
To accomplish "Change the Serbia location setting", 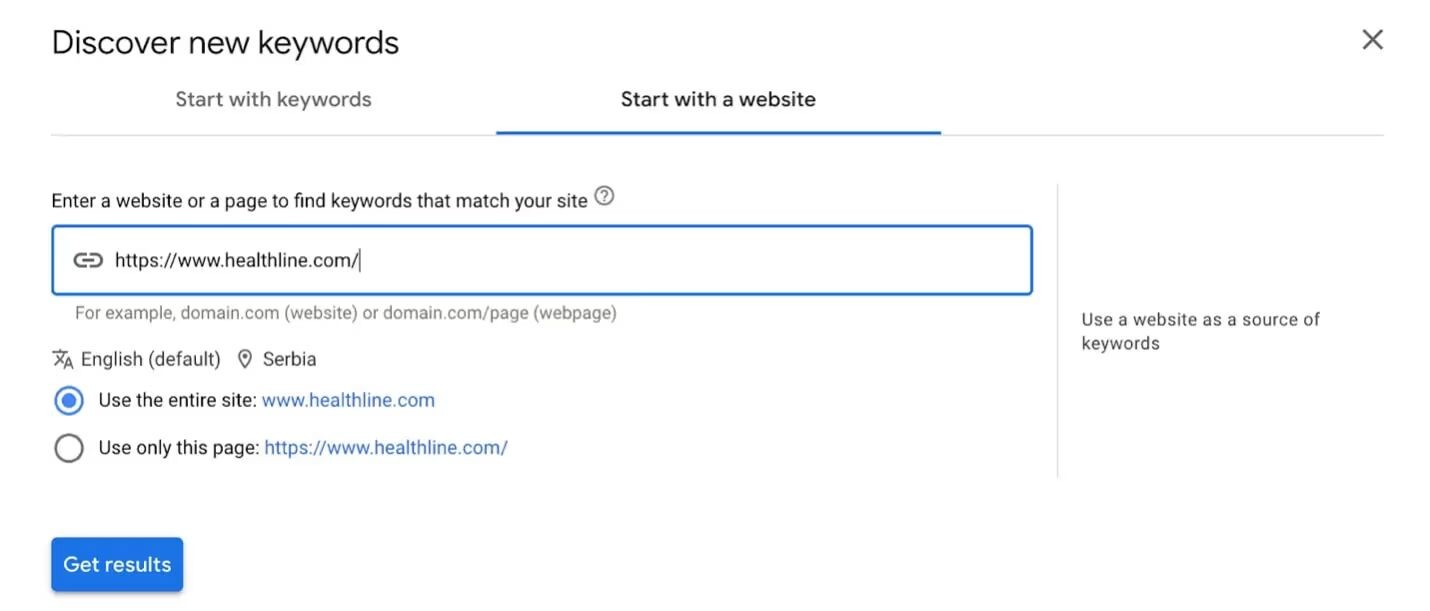I will (x=289, y=359).
